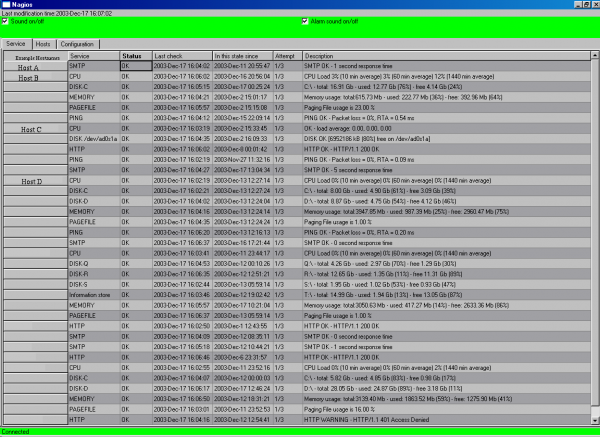Sort by the Attempt column header
This screenshot has height=437, width=600.
(x=287, y=56)
